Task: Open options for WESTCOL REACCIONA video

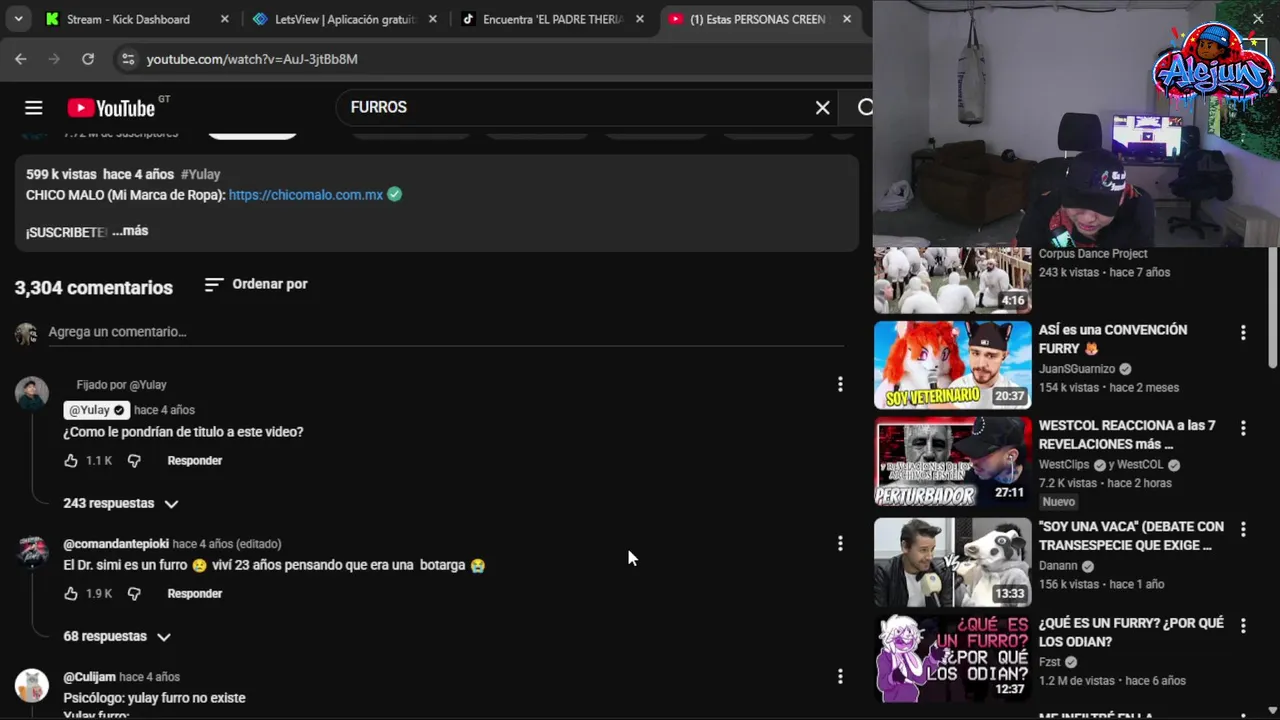Action: [1243, 428]
